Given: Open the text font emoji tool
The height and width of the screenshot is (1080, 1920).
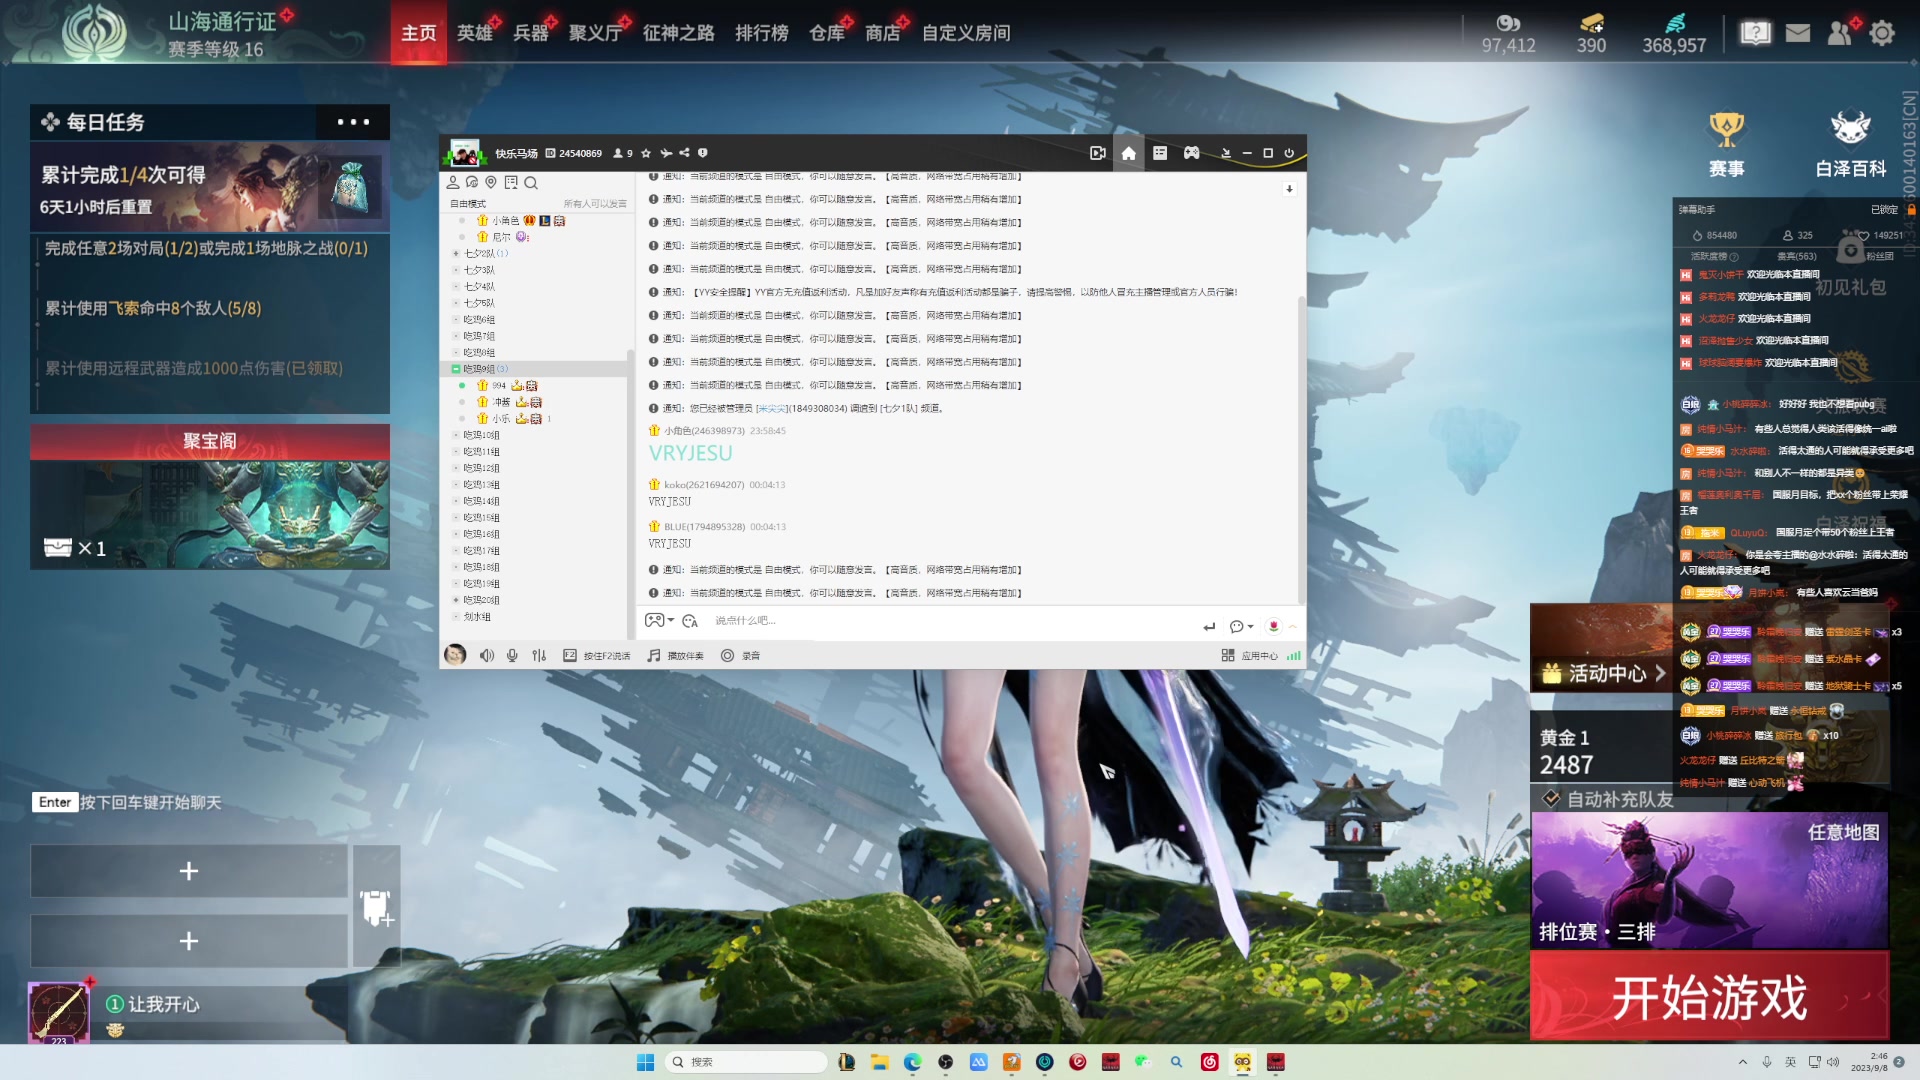Looking at the screenshot, I should (690, 621).
